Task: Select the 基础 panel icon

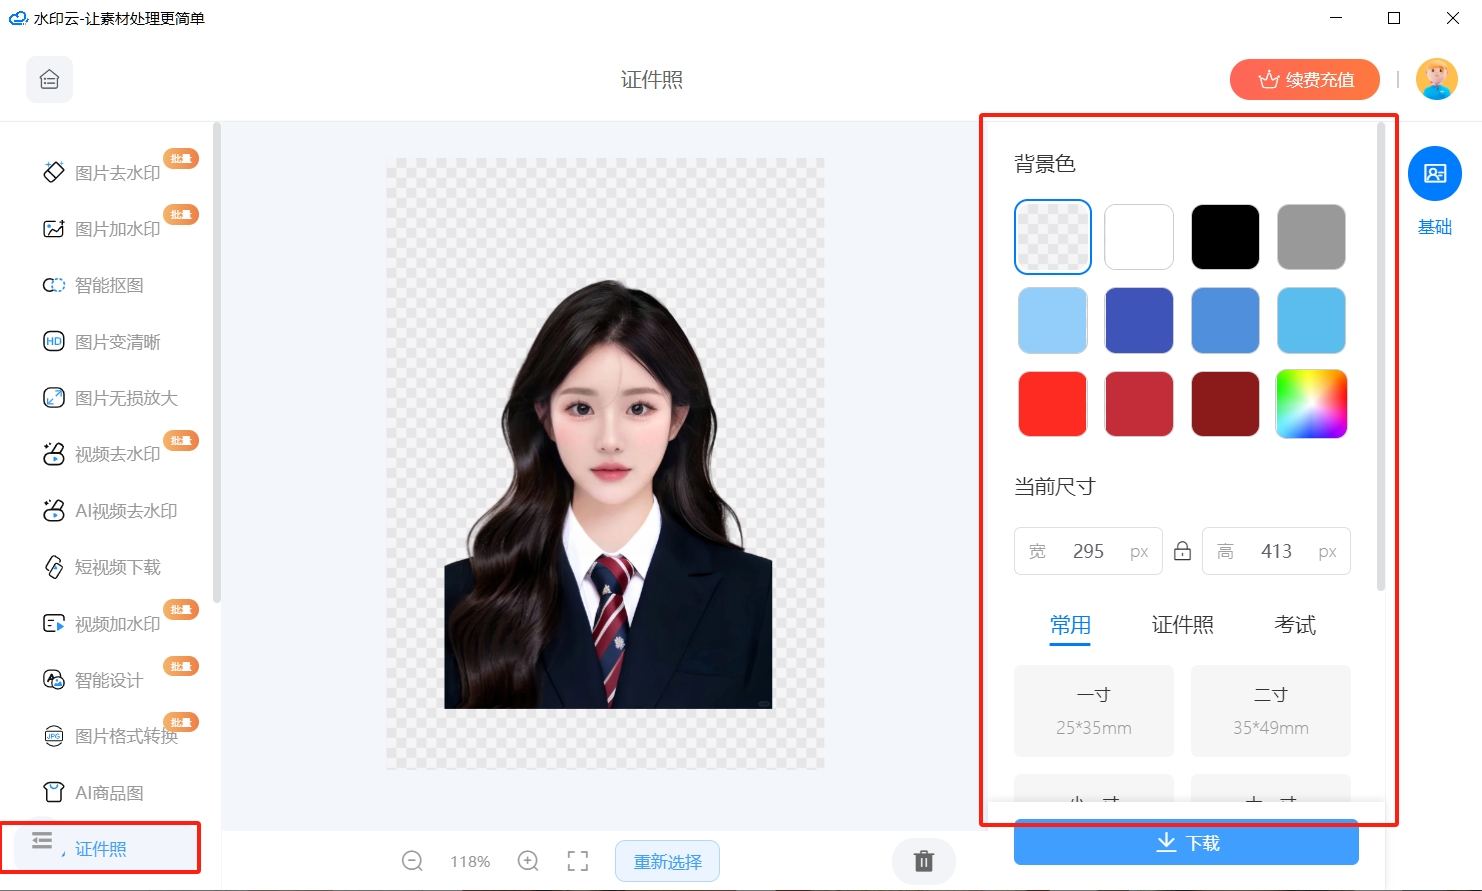Action: coord(1435,173)
